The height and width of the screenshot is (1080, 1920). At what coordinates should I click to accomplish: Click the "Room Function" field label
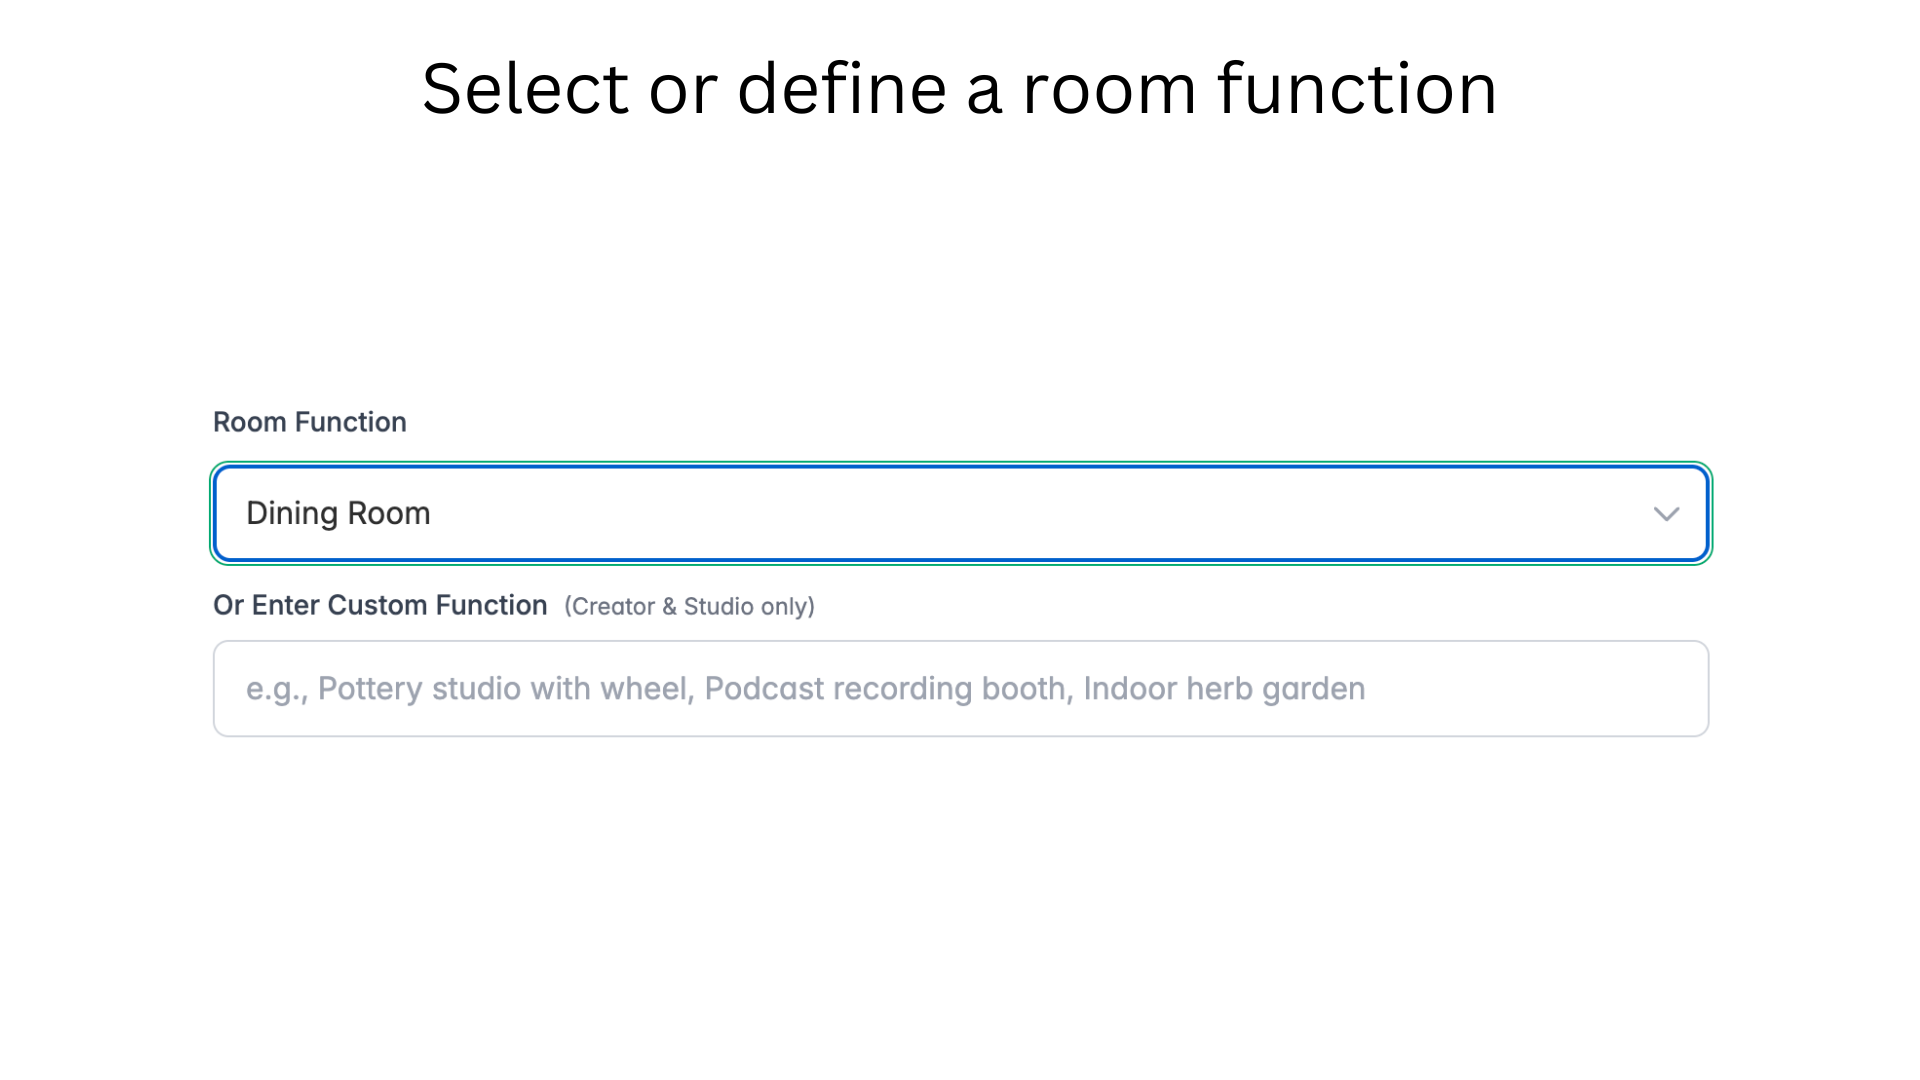click(x=310, y=422)
